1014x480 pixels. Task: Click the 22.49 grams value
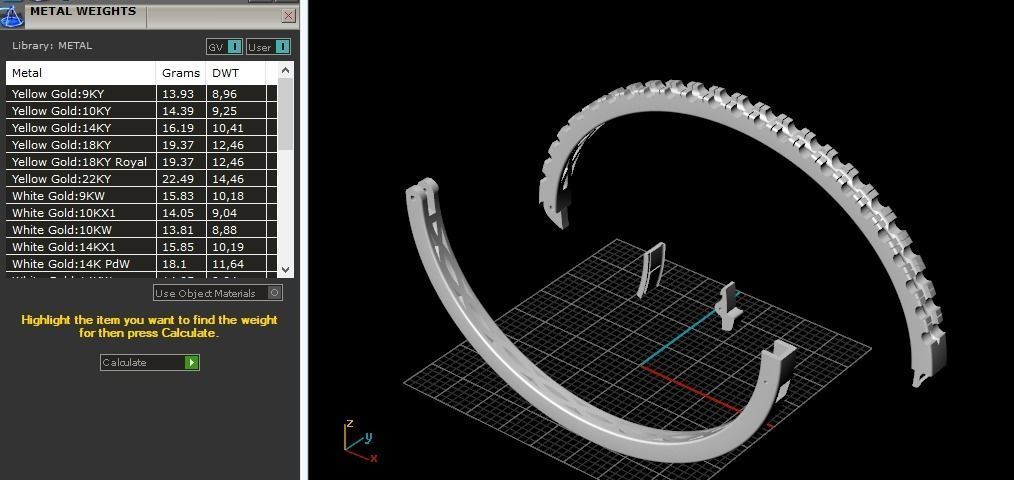point(178,179)
